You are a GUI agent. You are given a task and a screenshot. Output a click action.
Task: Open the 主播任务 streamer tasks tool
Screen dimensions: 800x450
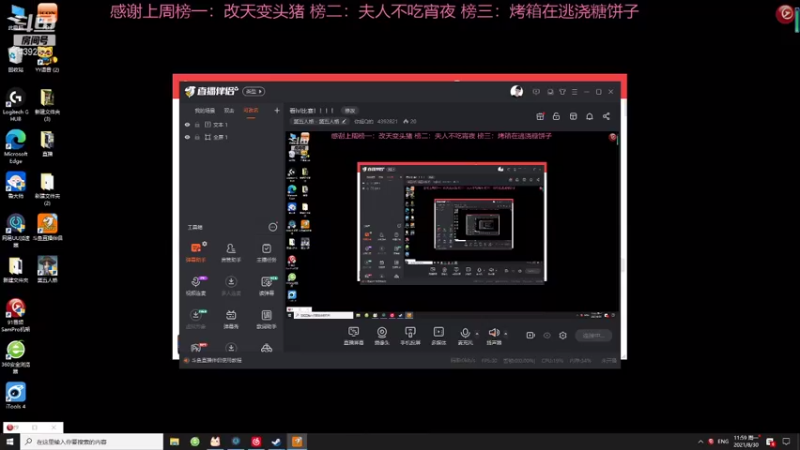(266, 252)
